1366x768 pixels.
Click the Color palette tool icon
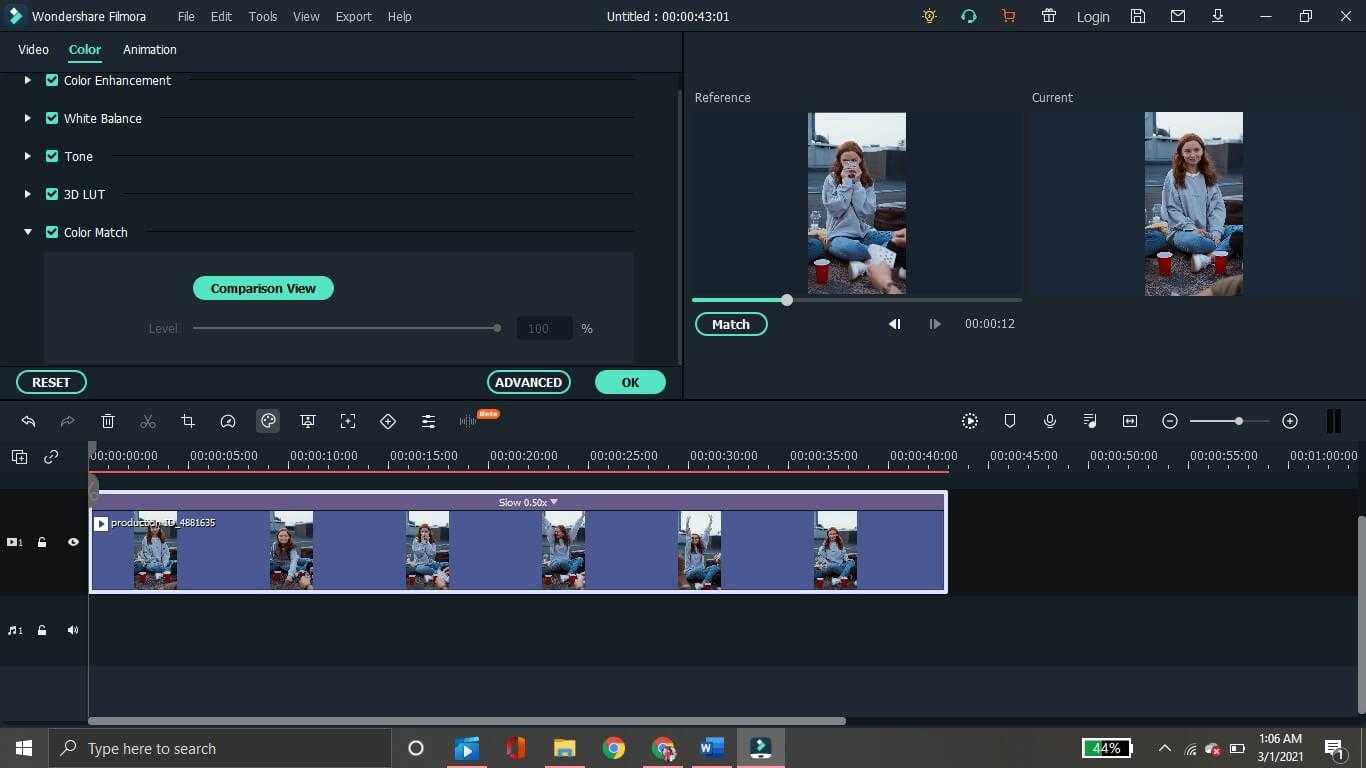coord(268,421)
